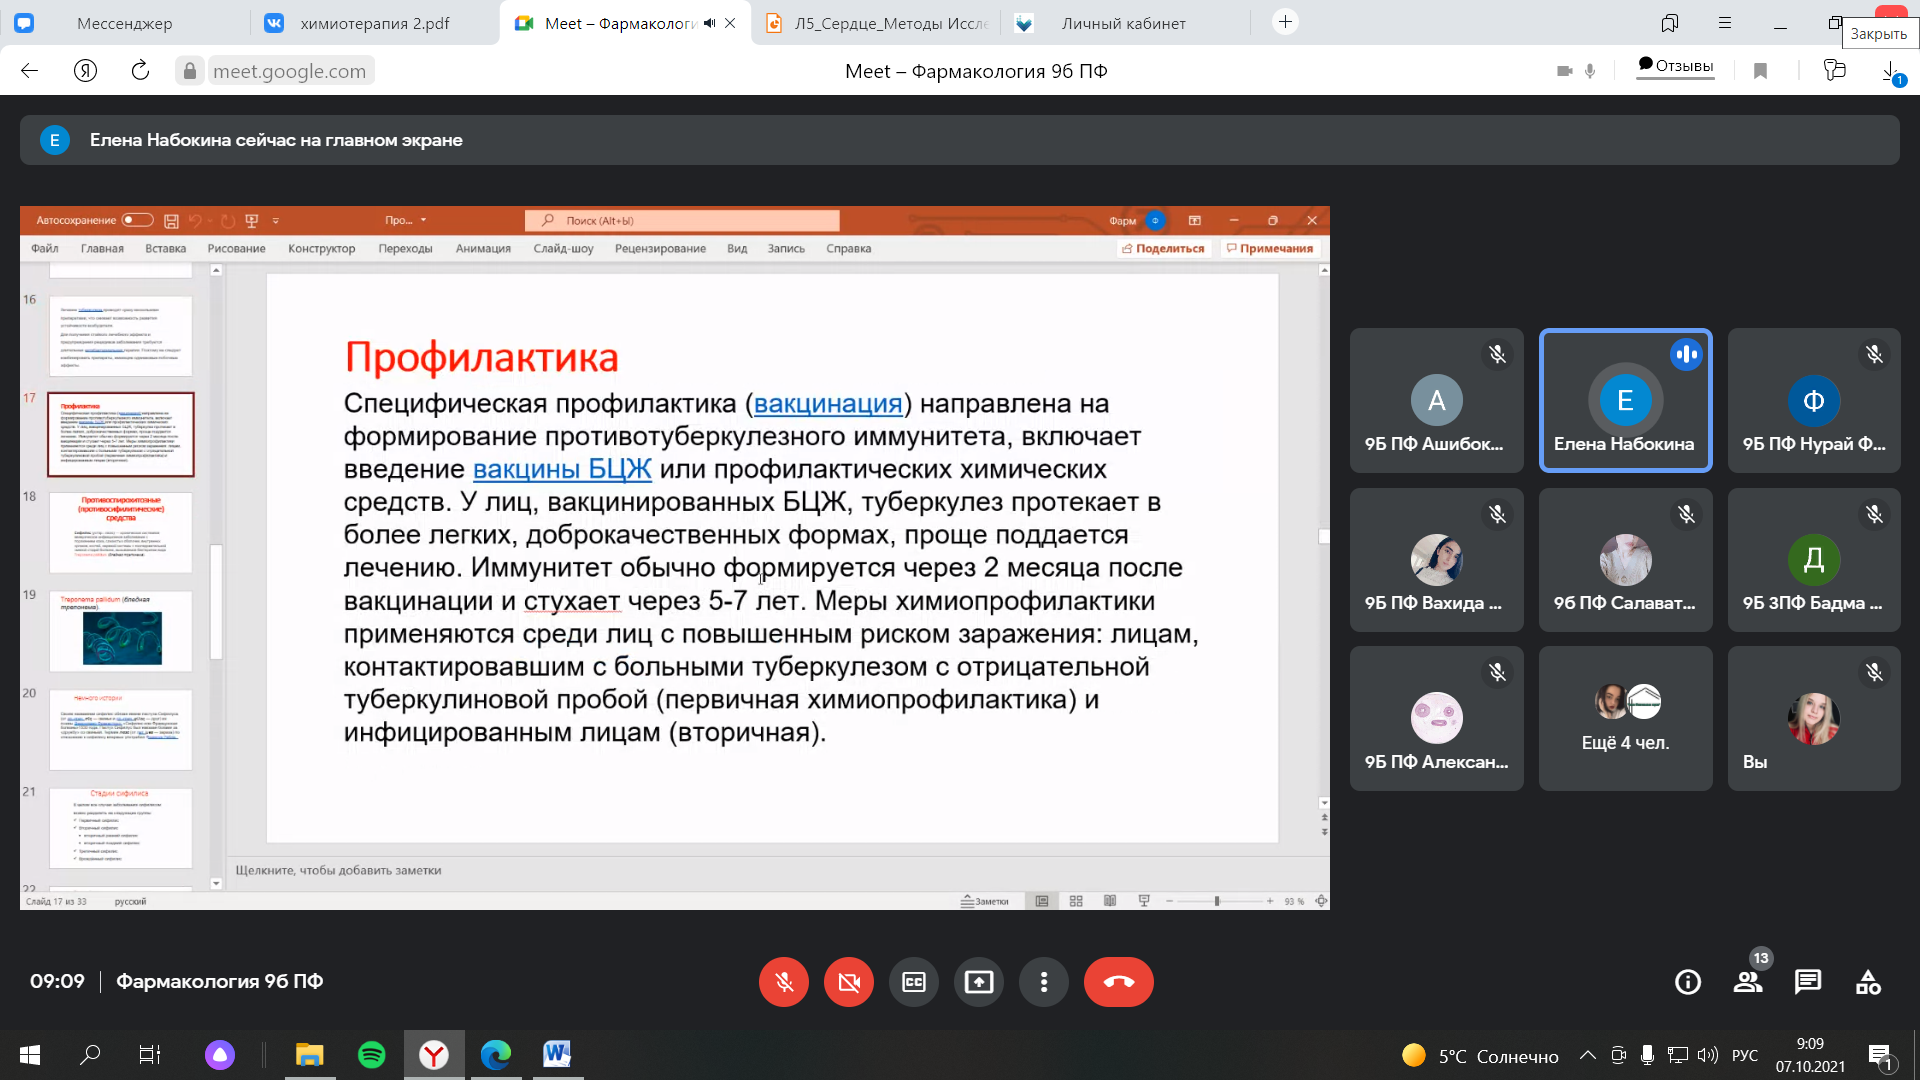Click the meet.google.com address field
Screen dimensions: 1920x1080
[290, 71]
